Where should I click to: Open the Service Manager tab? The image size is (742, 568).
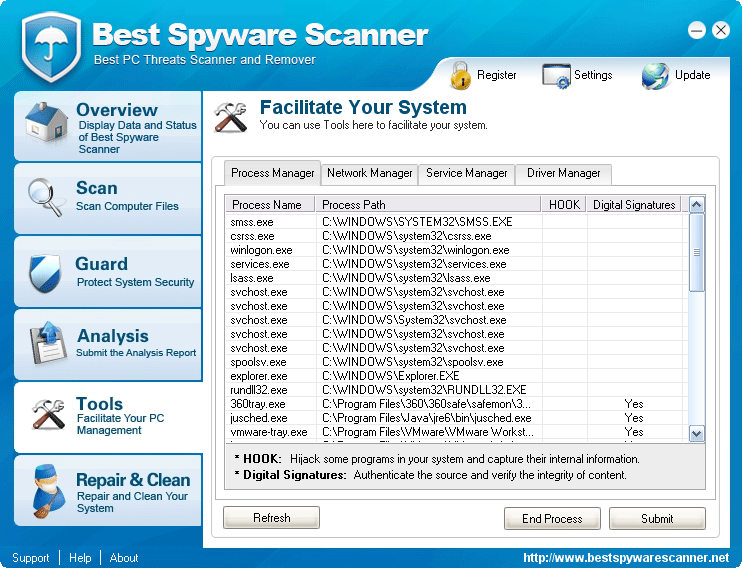point(467,173)
